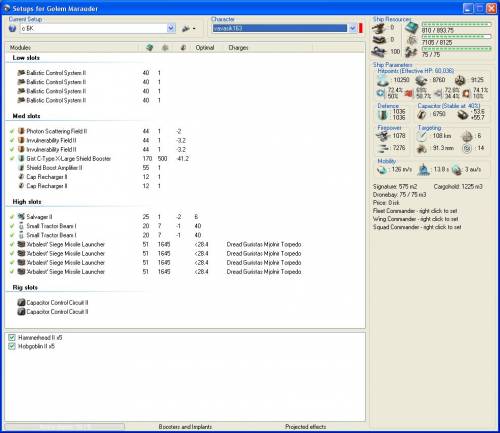The width and height of the screenshot is (500, 433).
Task: Click the Low slots section header
Action: coord(26,58)
